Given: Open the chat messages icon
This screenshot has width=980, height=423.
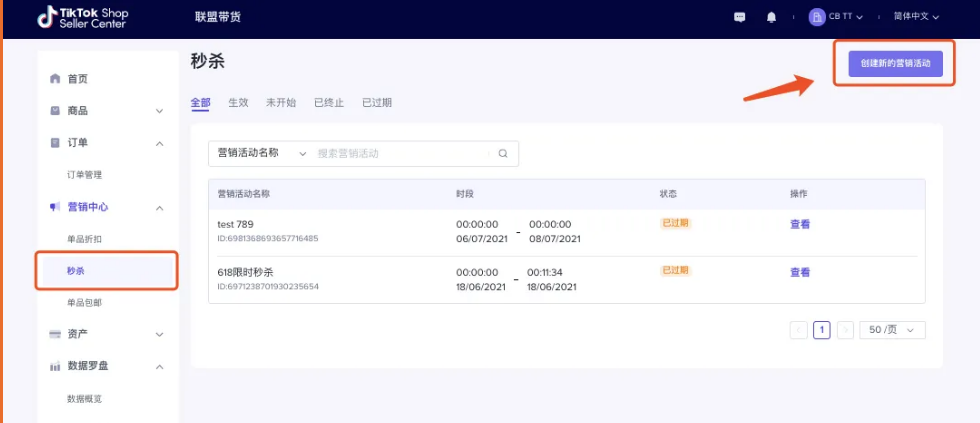Looking at the screenshot, I should click(739, 17).
